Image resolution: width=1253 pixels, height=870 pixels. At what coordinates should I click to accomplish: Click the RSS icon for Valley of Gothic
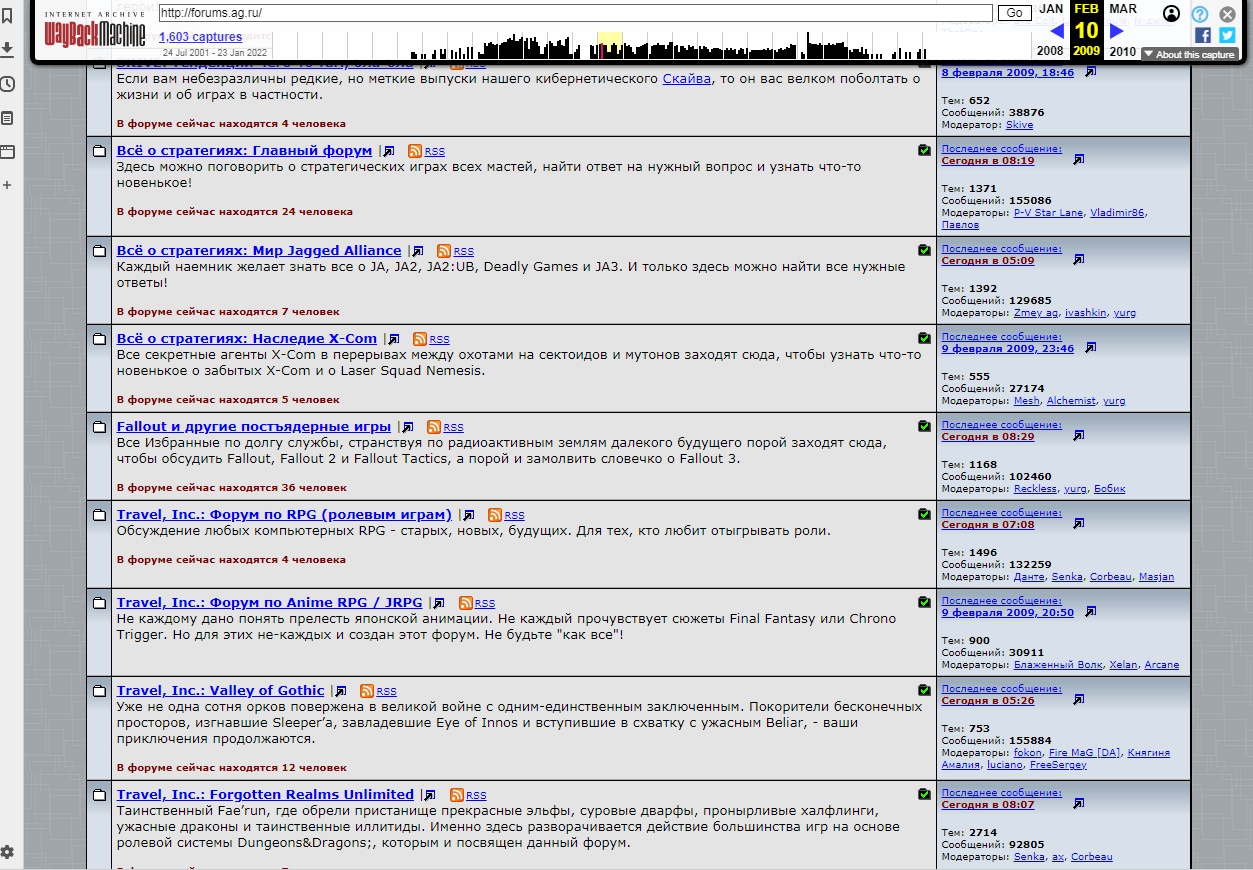[367, 691]
